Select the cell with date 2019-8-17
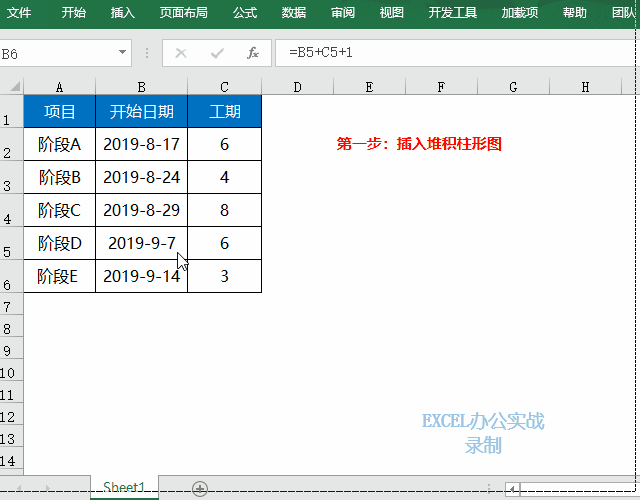 [142, 144]
